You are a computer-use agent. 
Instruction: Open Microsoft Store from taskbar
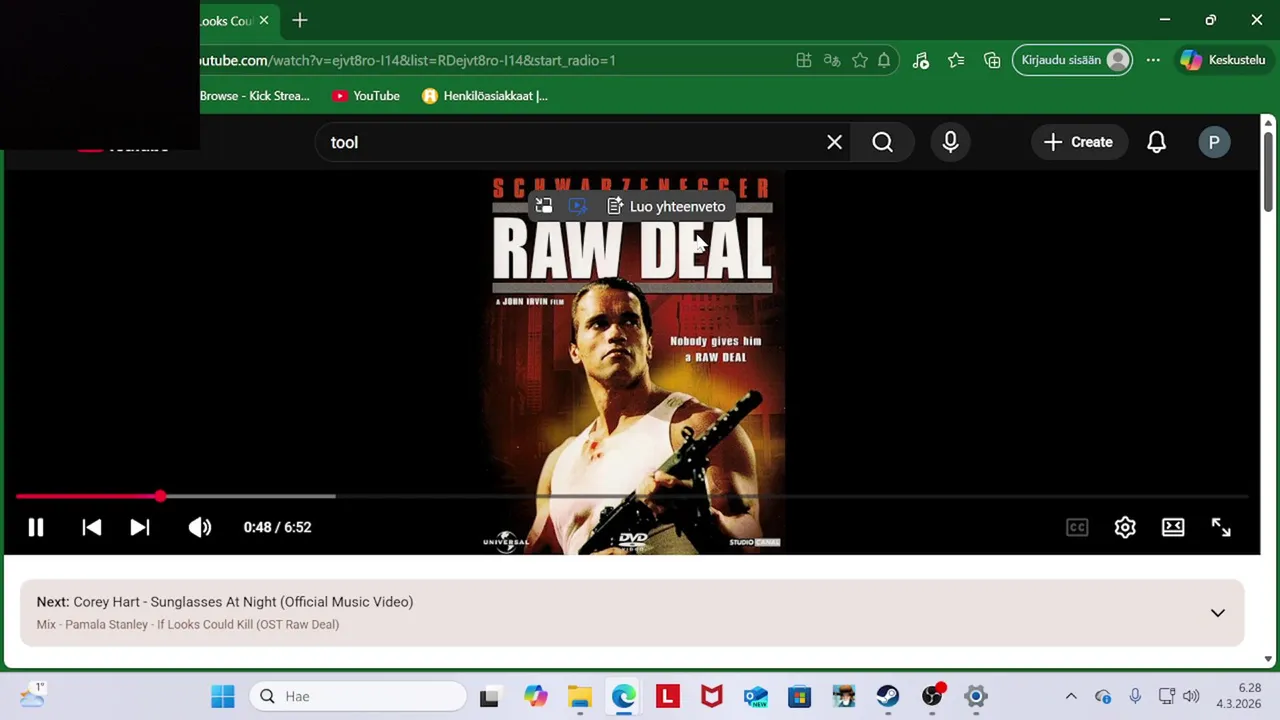[800, 696]
